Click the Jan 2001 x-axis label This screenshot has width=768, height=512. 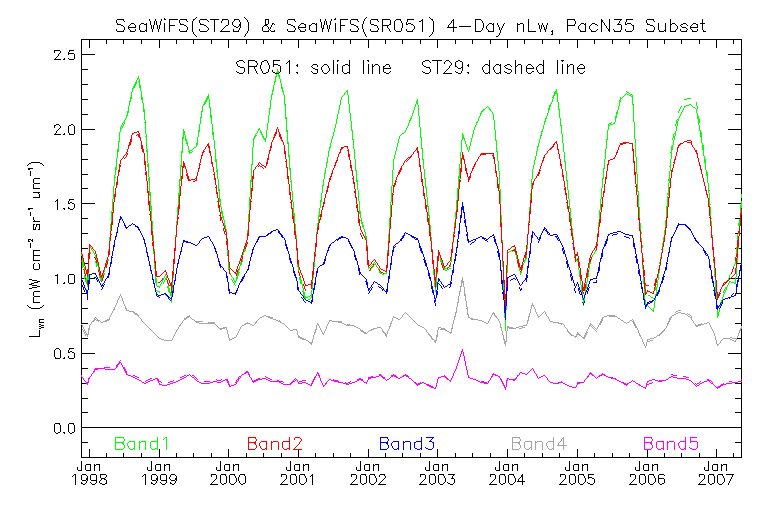point(298,473)
